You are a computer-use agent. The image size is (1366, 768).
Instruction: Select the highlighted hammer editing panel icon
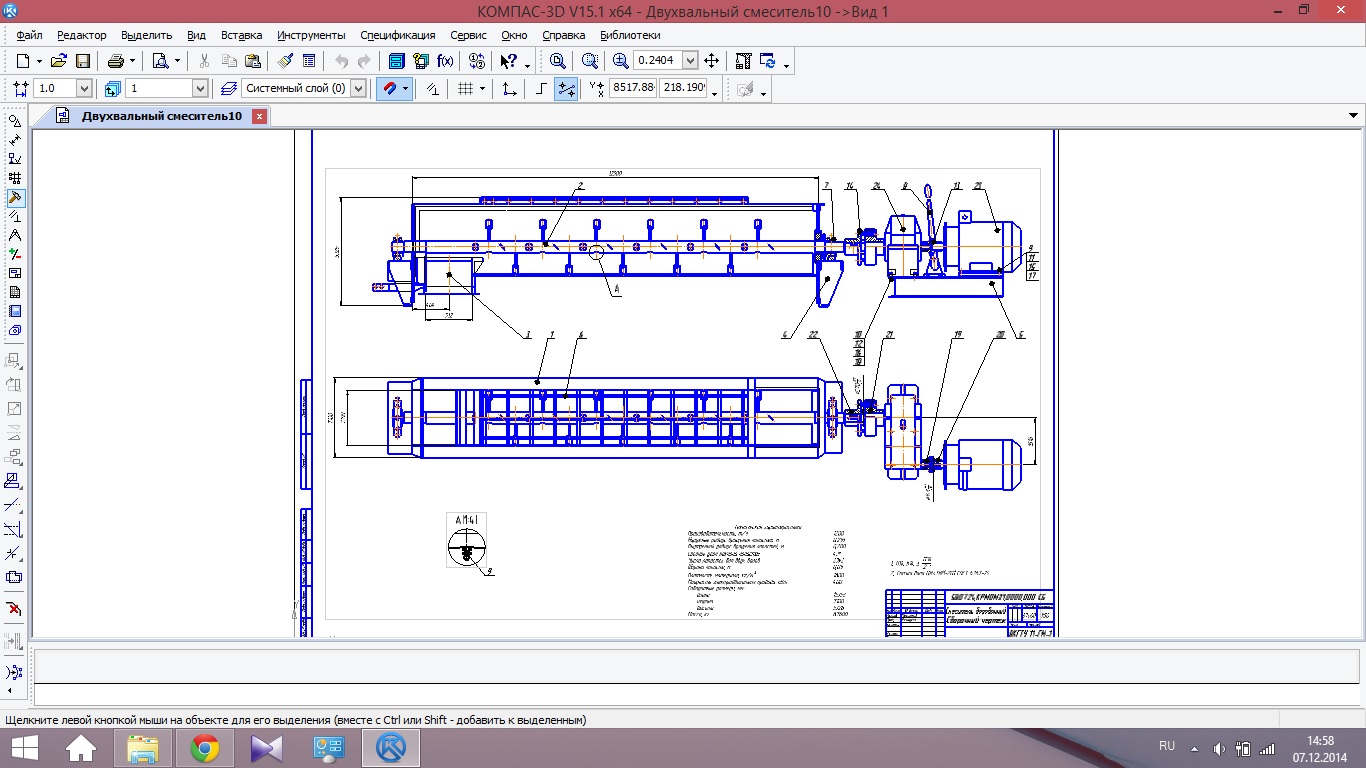(14, 197)
